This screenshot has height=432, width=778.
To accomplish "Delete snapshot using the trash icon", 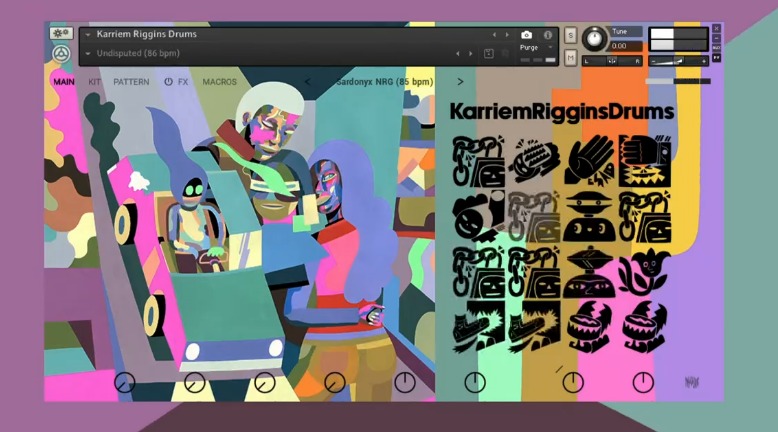I will (505, 54).
